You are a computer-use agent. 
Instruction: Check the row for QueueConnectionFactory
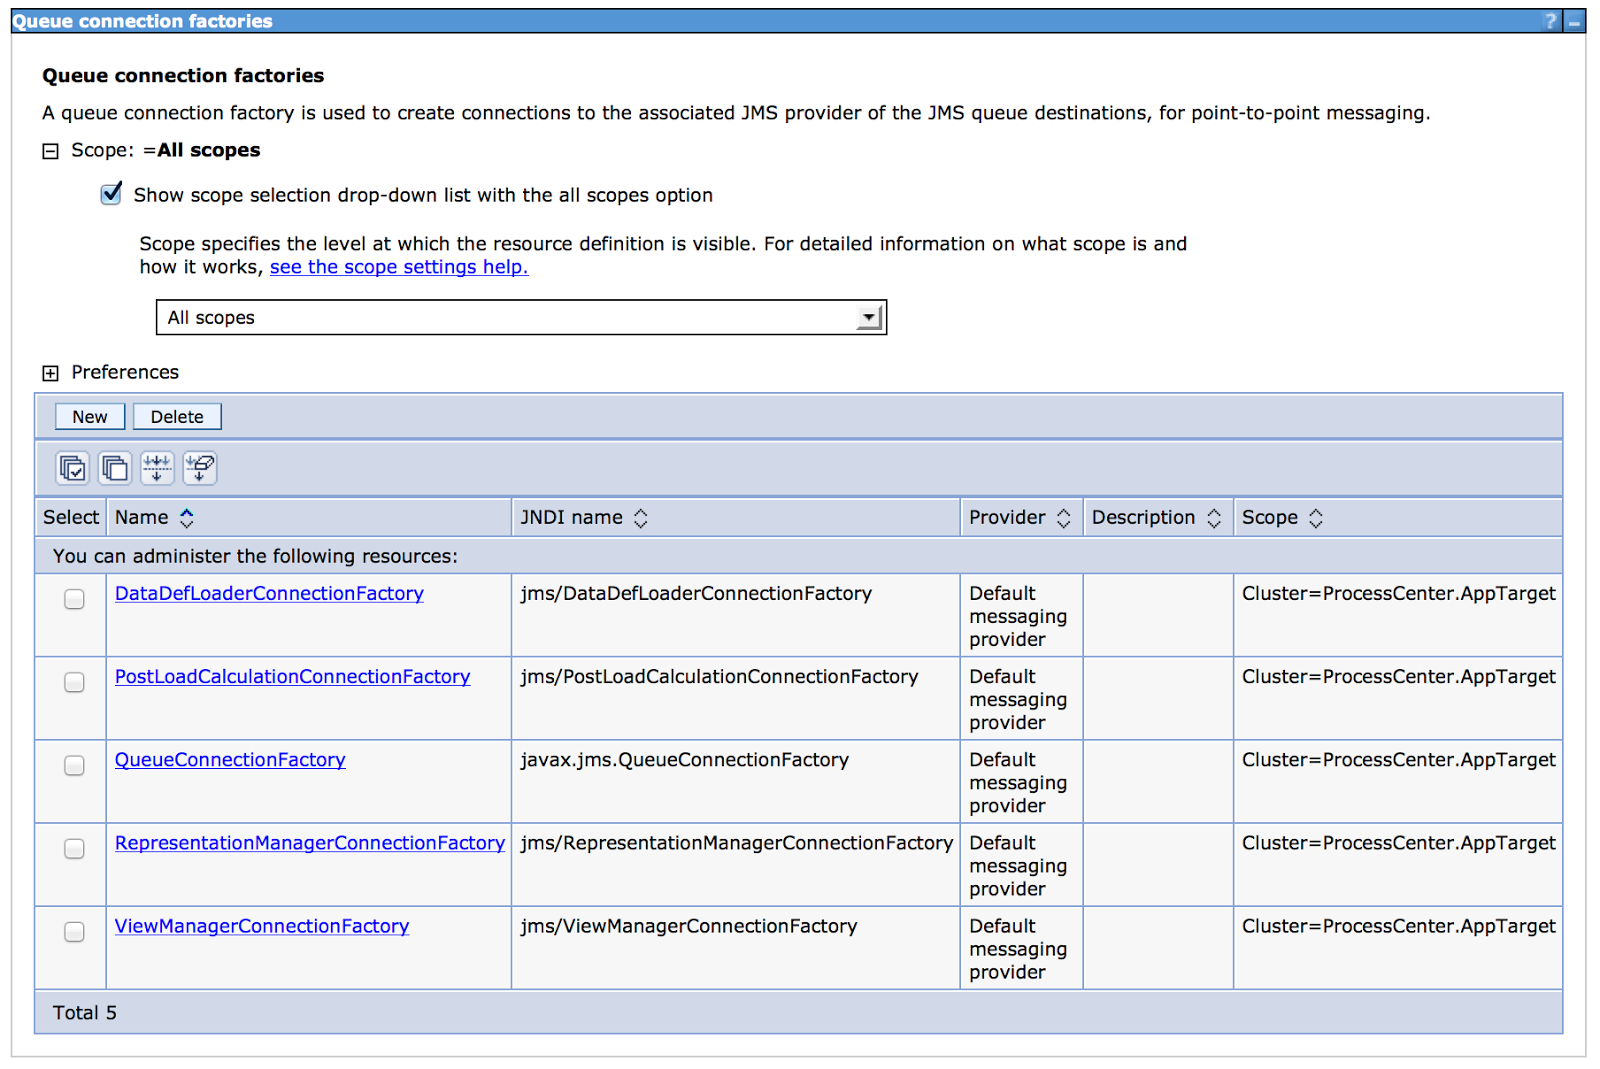click(73, 765)
